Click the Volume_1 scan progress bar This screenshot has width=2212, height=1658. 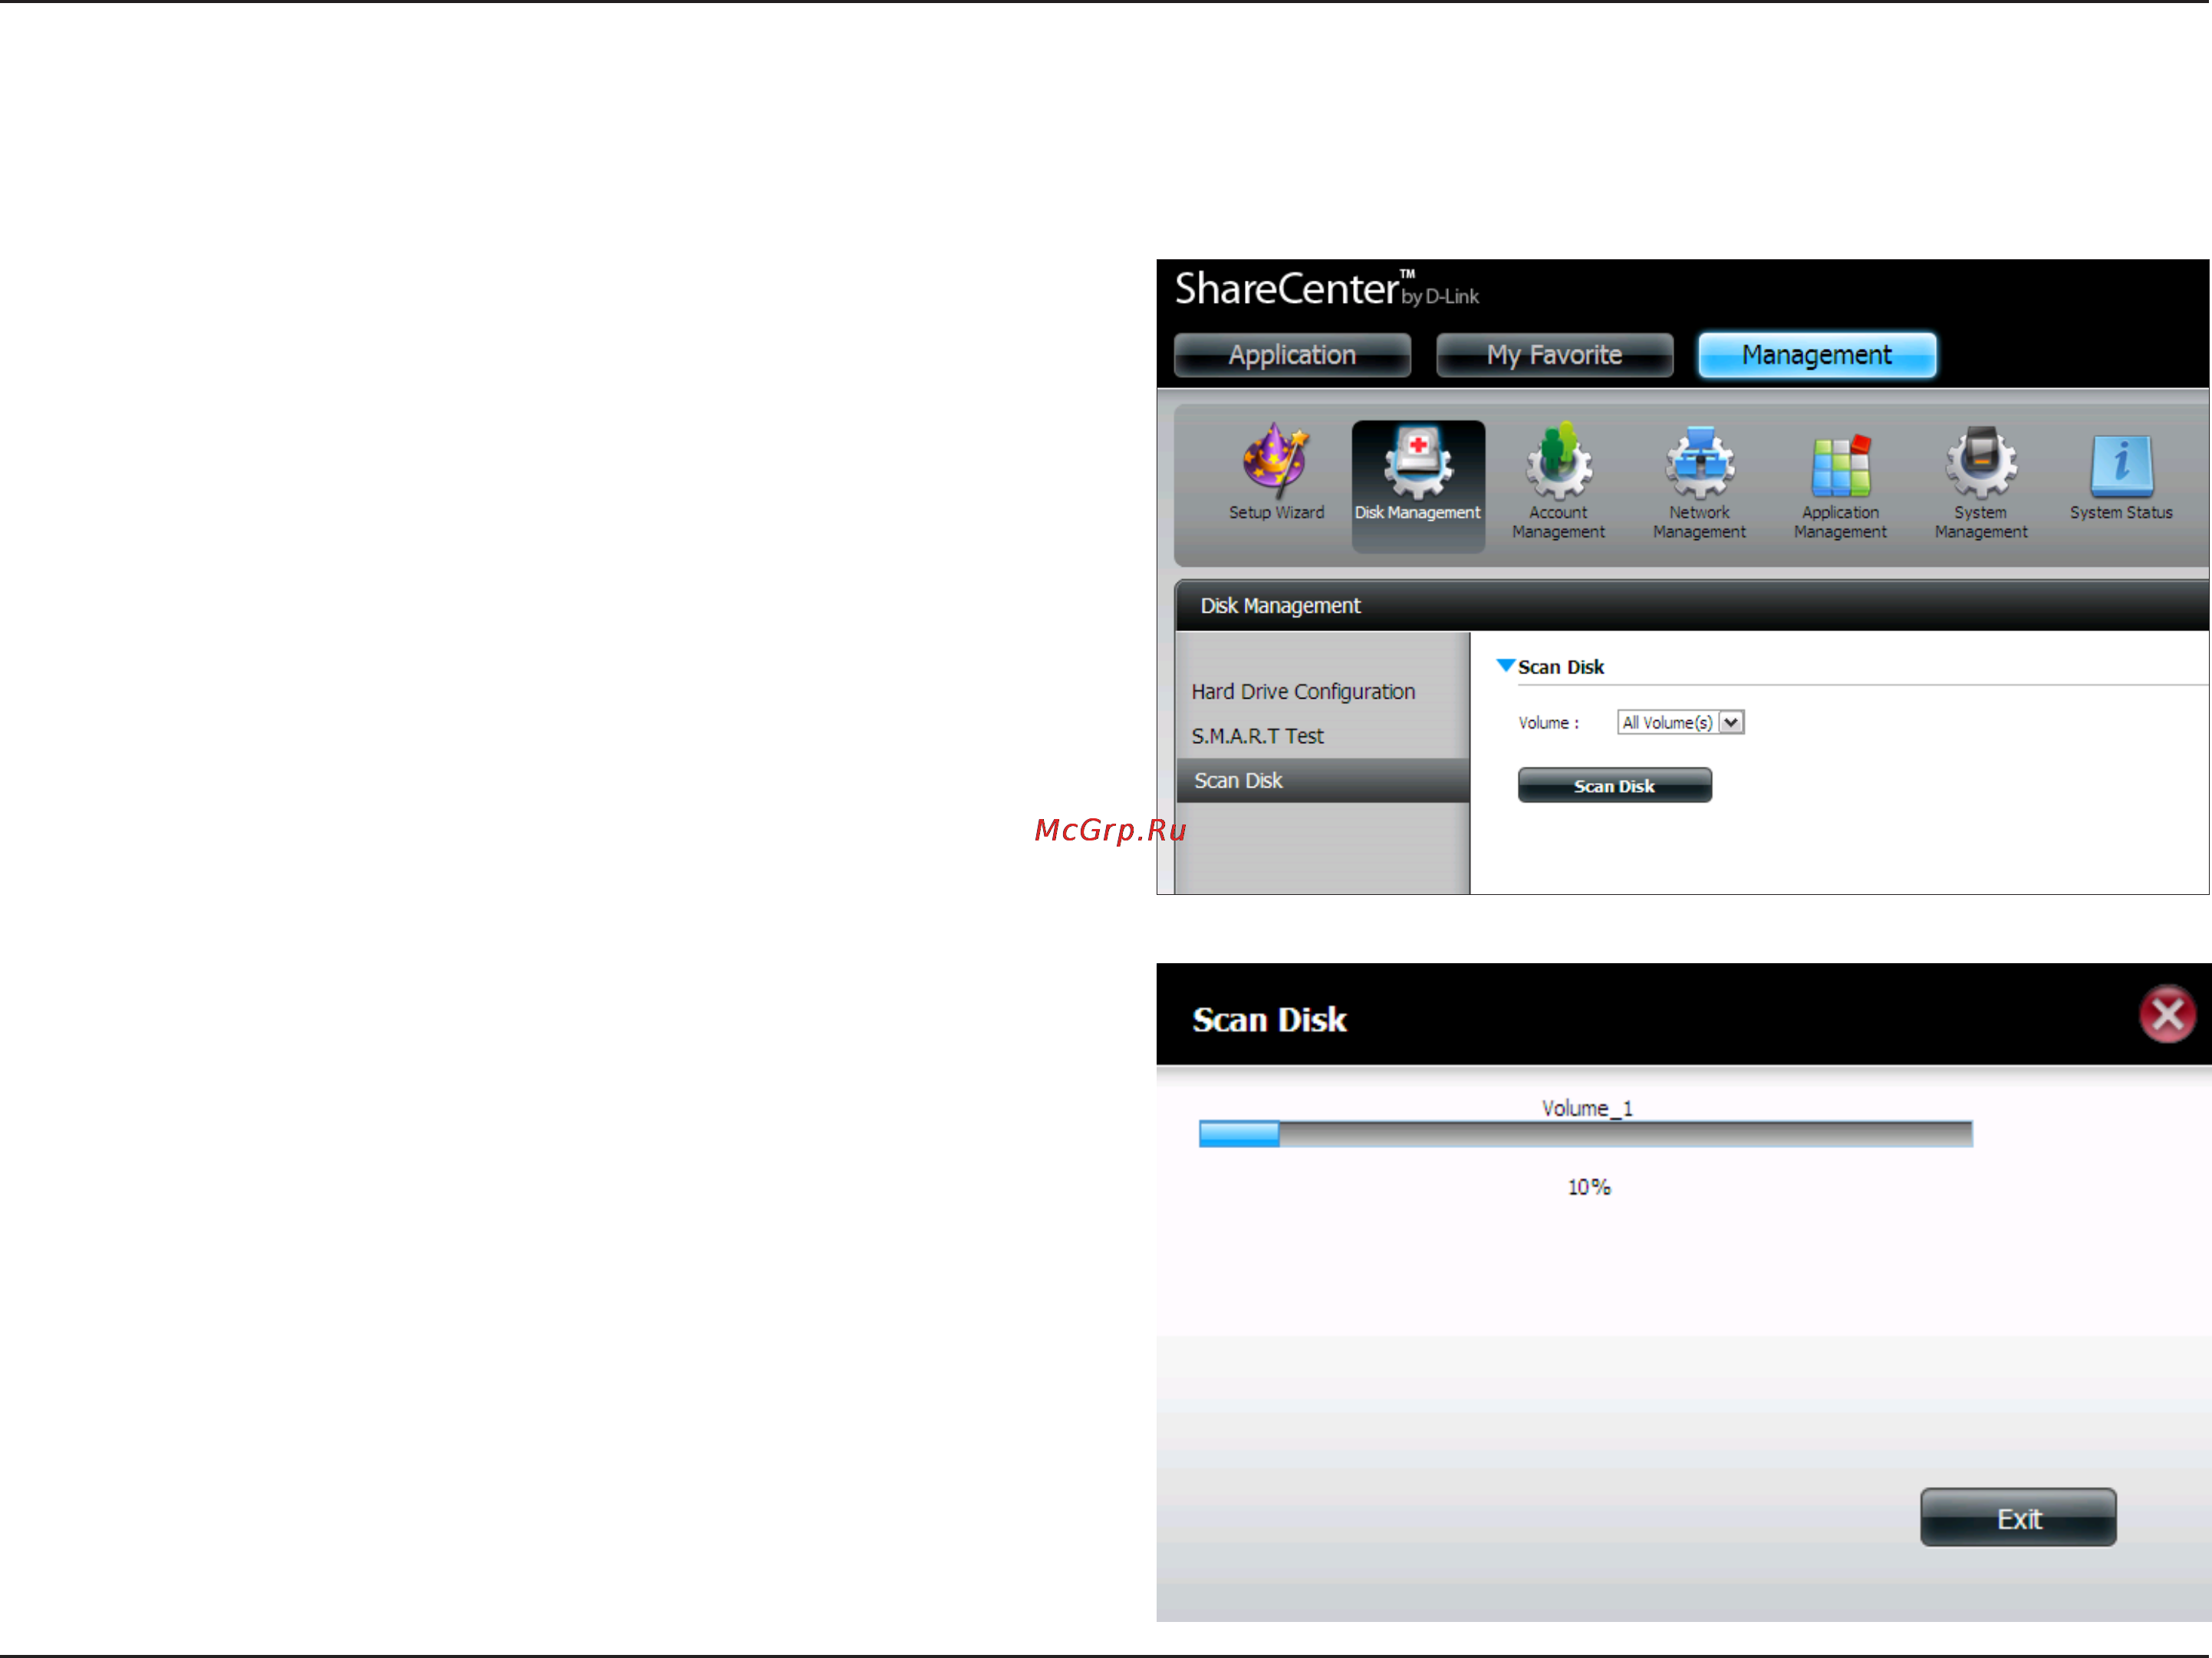[1585, 1133]
